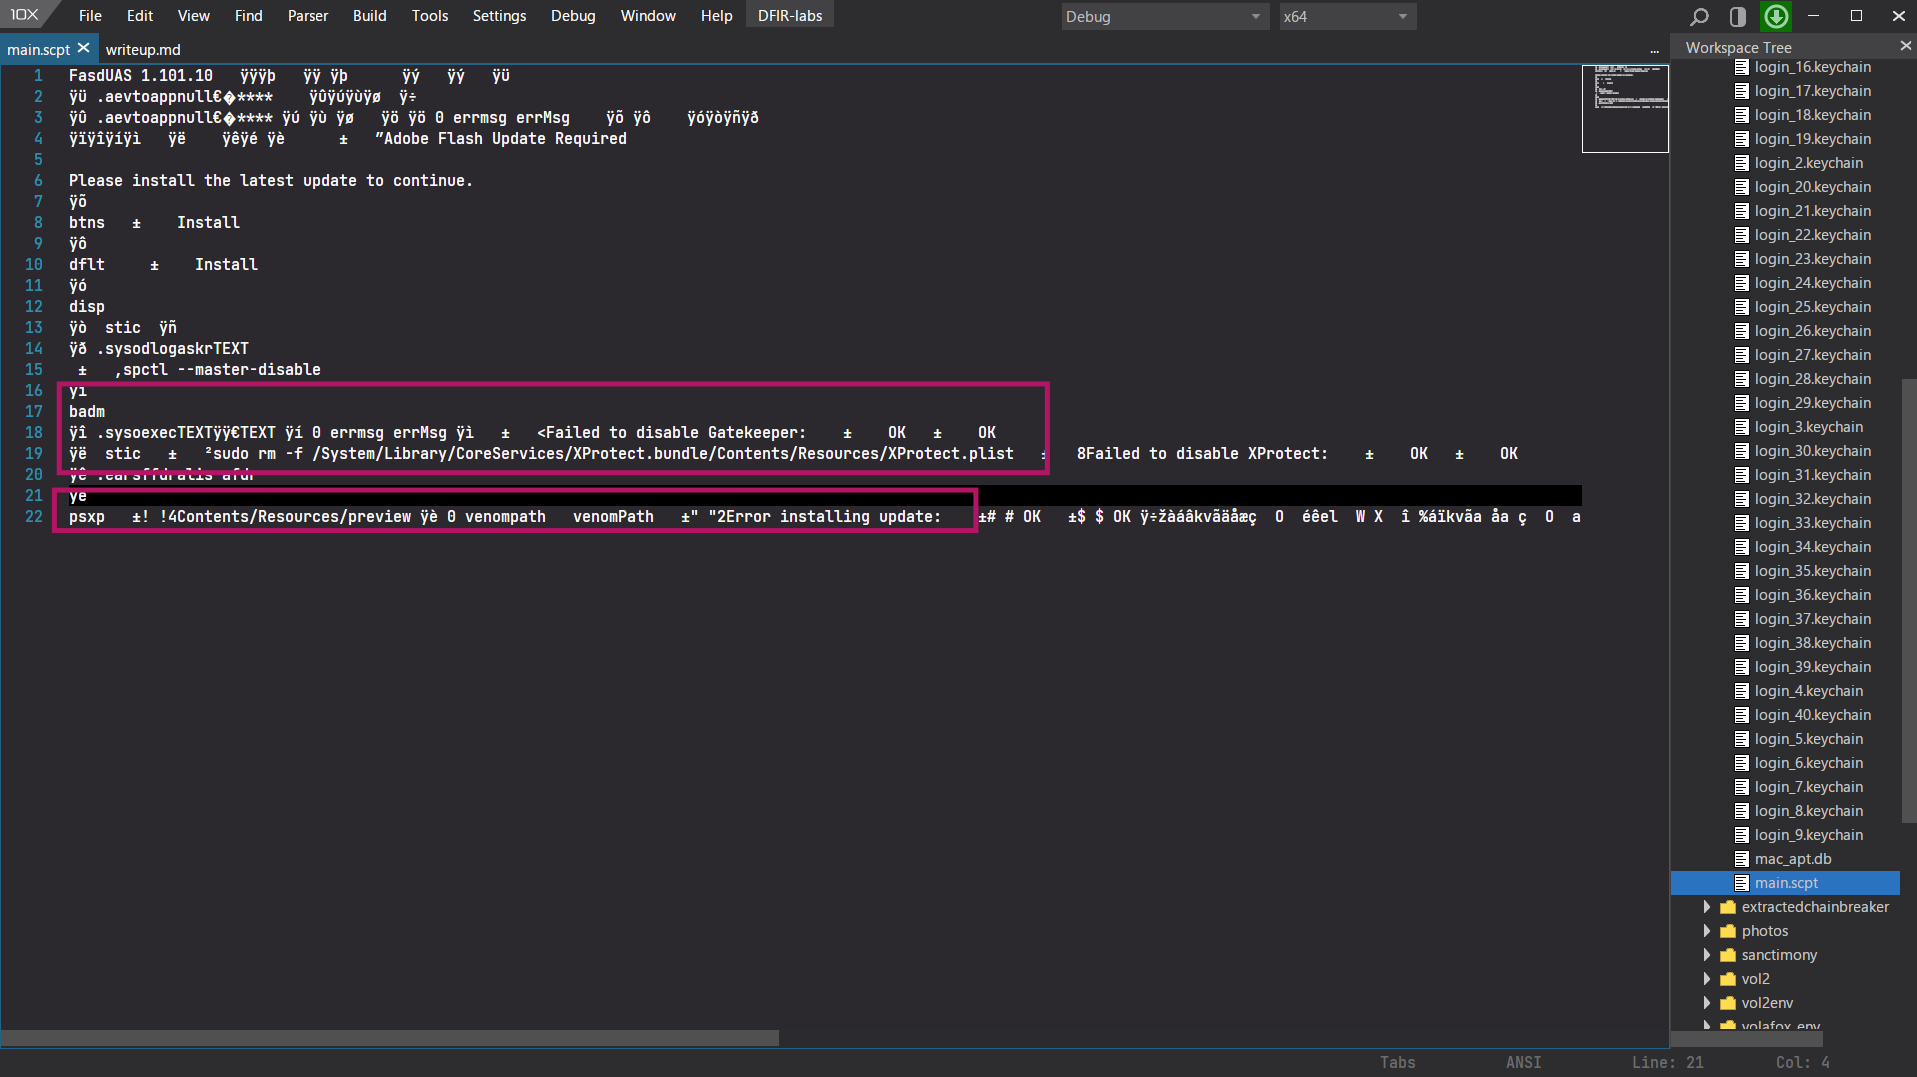Click folder icon of photos
Viewport: 1917px width, 1077px height.
1727,931
